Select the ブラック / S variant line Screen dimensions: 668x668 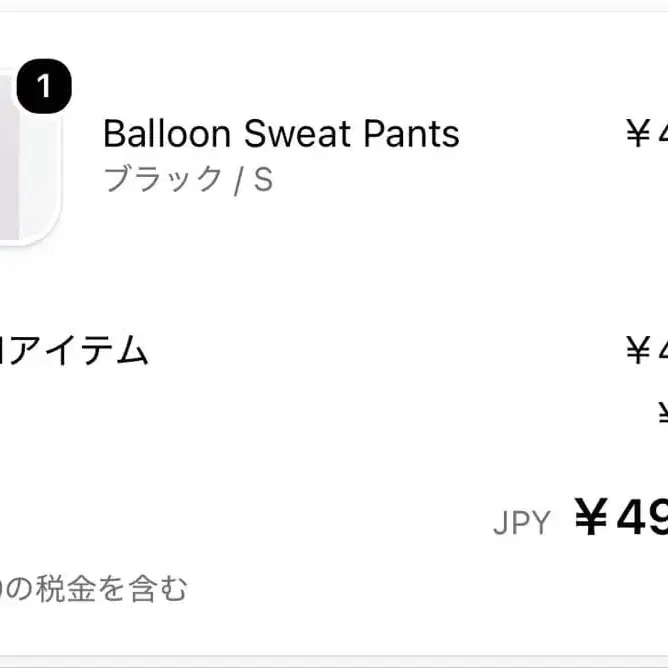[x=188, y=179]
